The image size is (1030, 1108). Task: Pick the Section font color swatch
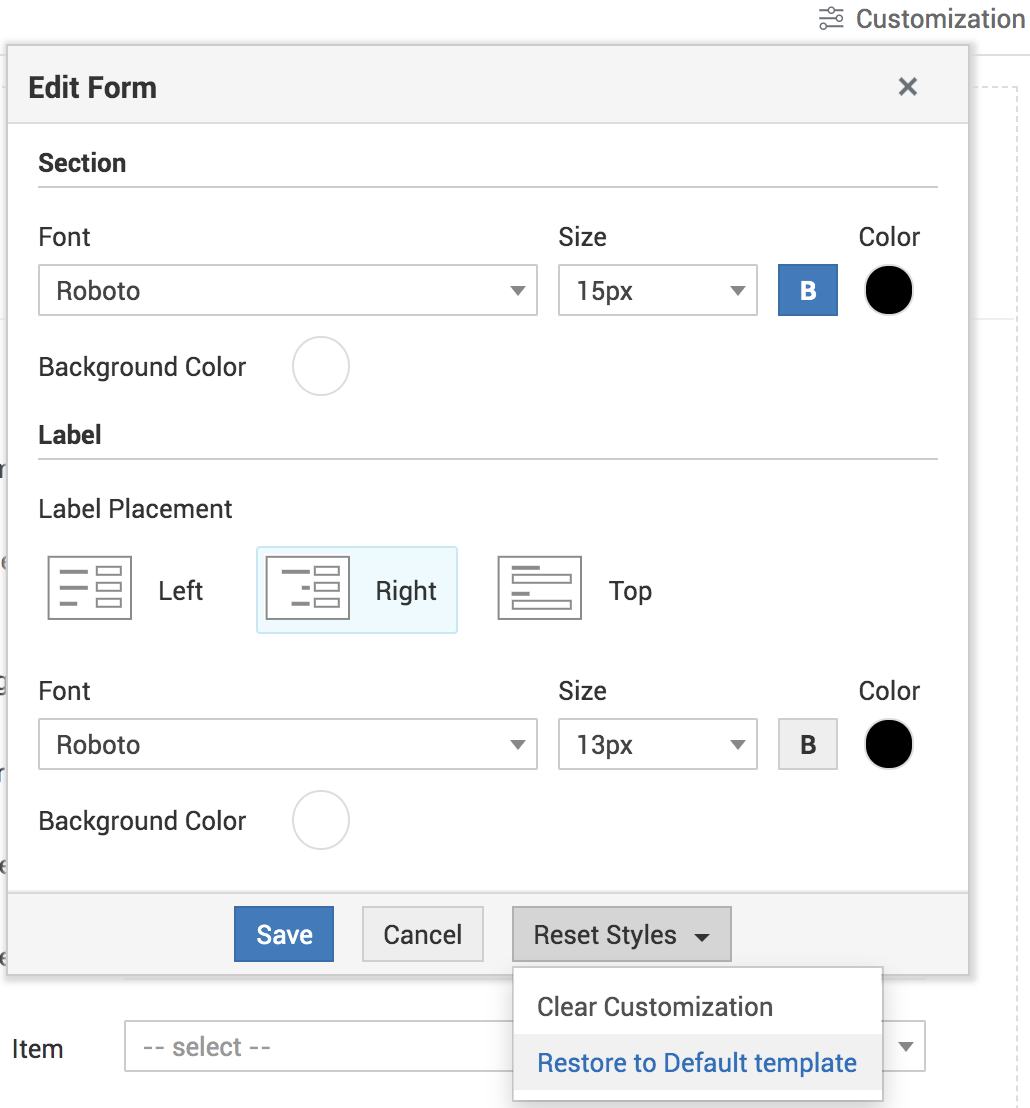(x=888, y=291)
